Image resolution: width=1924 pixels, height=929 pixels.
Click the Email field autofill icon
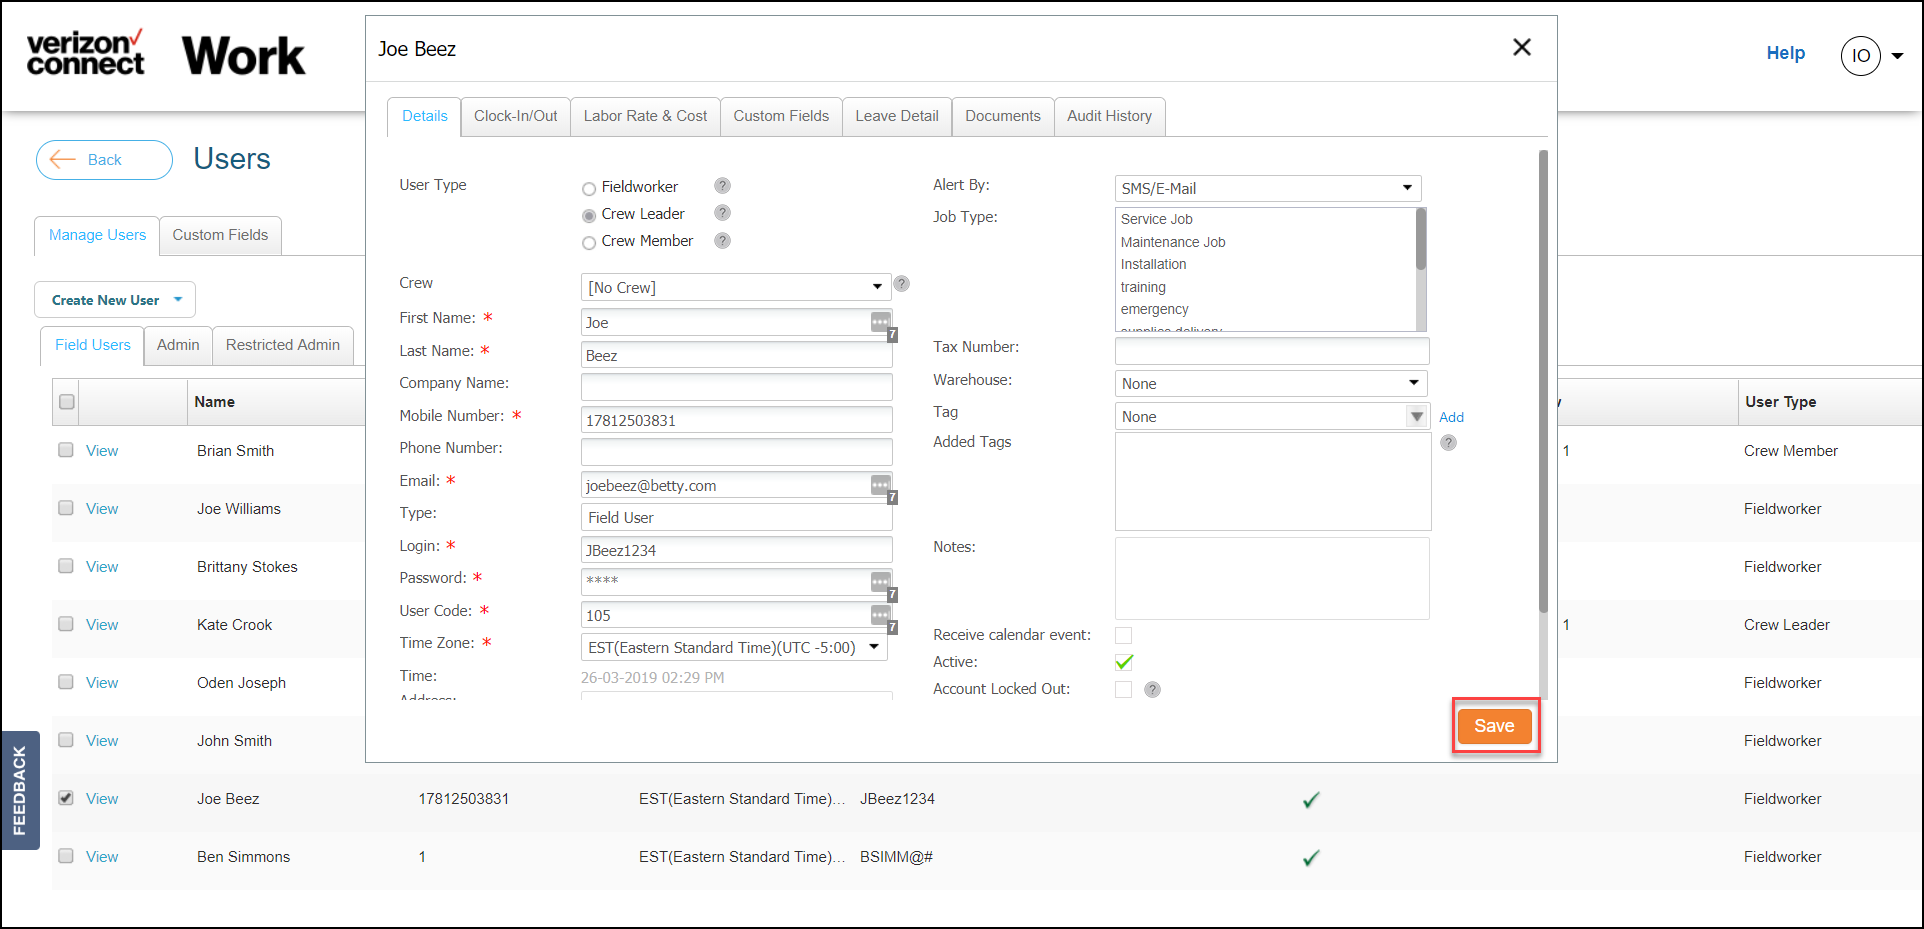[x=880, y=485]
